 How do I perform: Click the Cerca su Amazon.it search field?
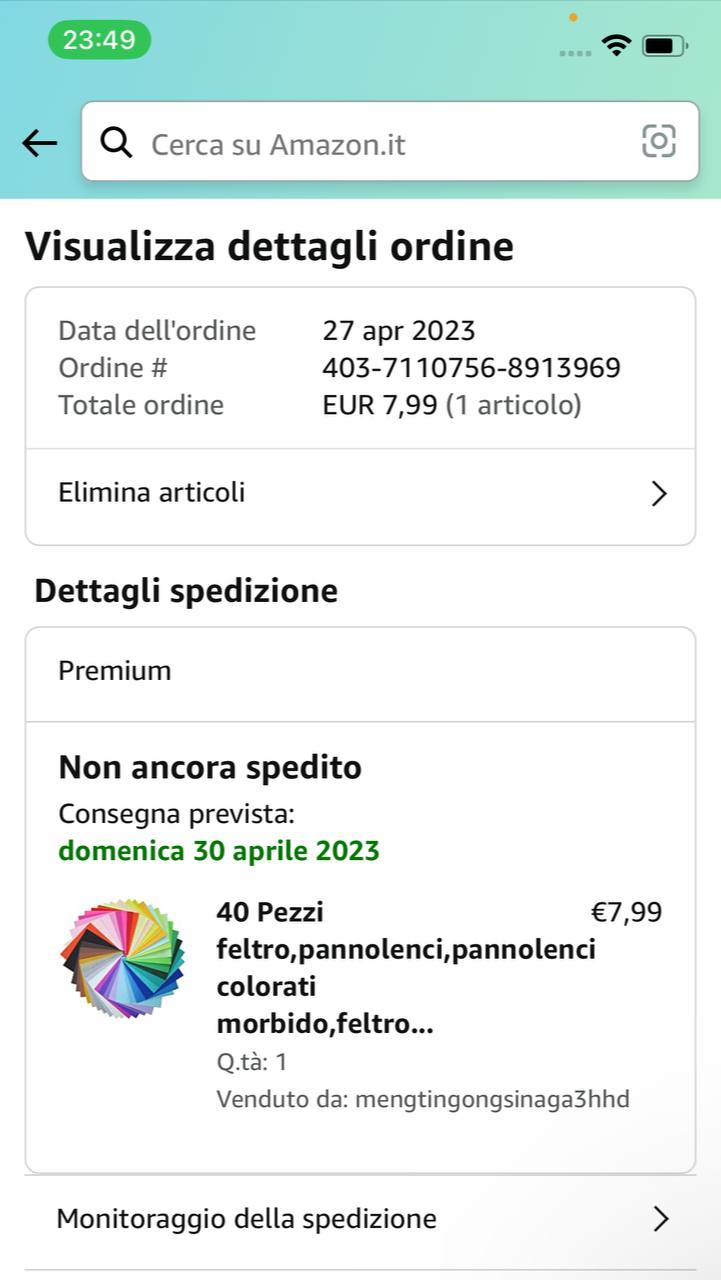380,144
